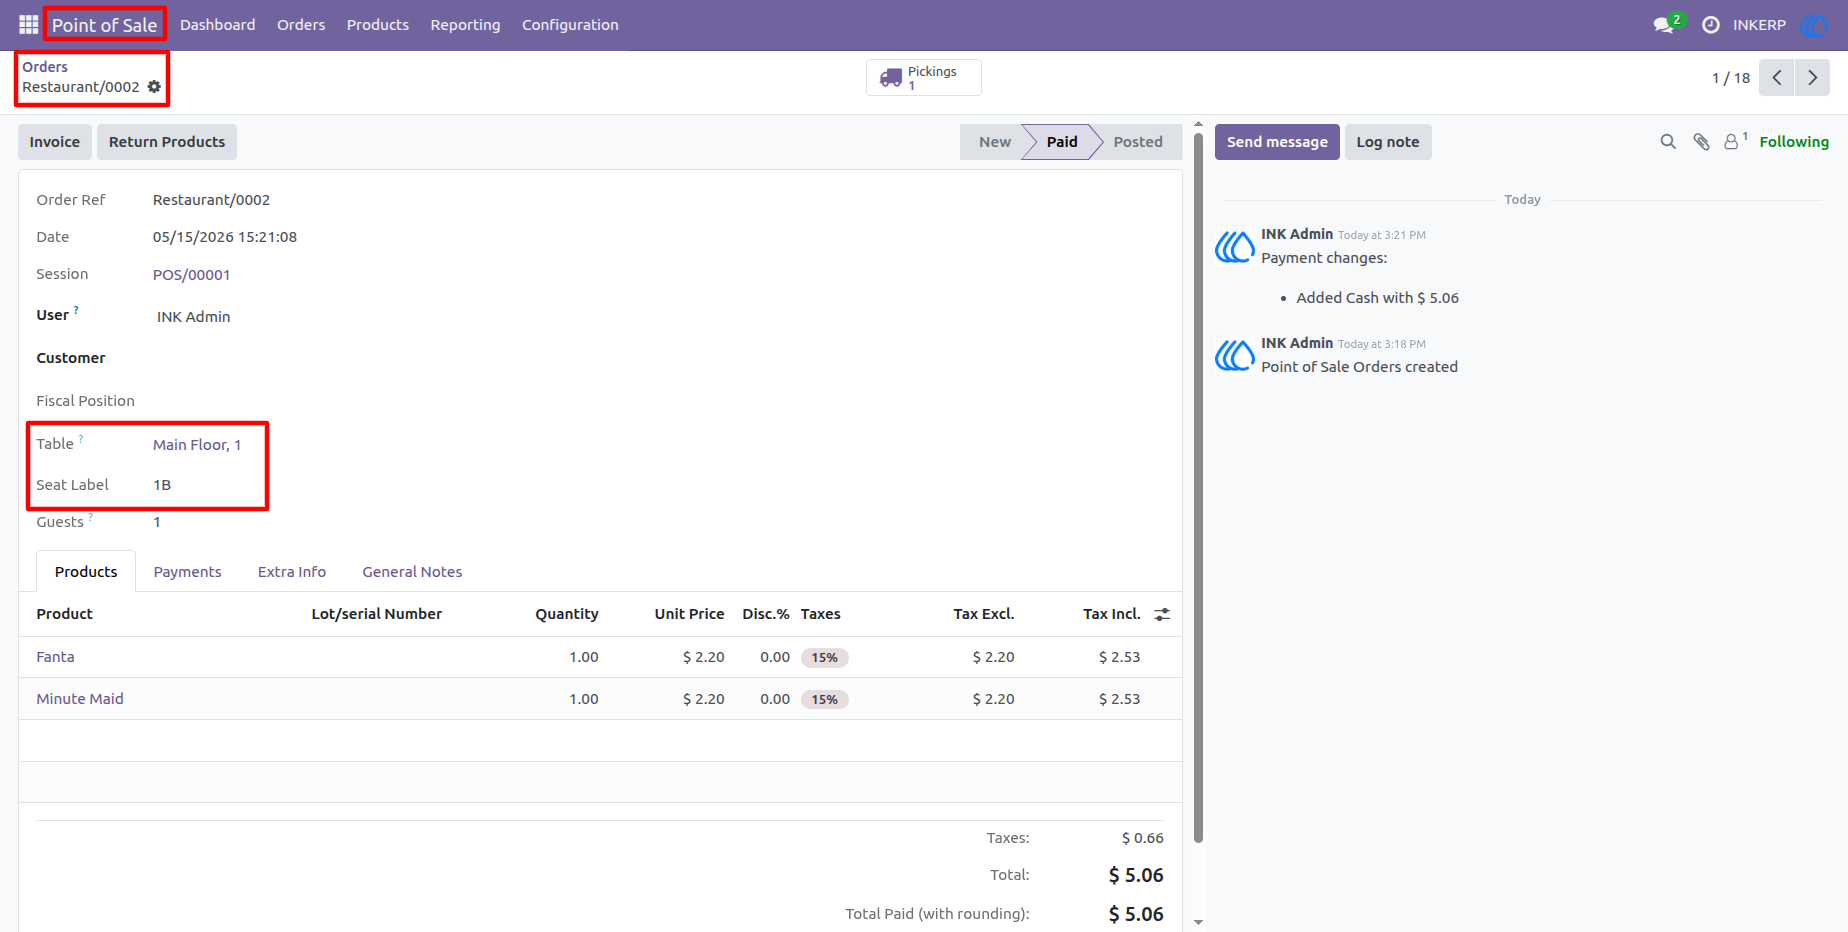This screenshot has width=1848, height=932.
Task: Open the Pickings truck icon
Action: coord(891,78)
